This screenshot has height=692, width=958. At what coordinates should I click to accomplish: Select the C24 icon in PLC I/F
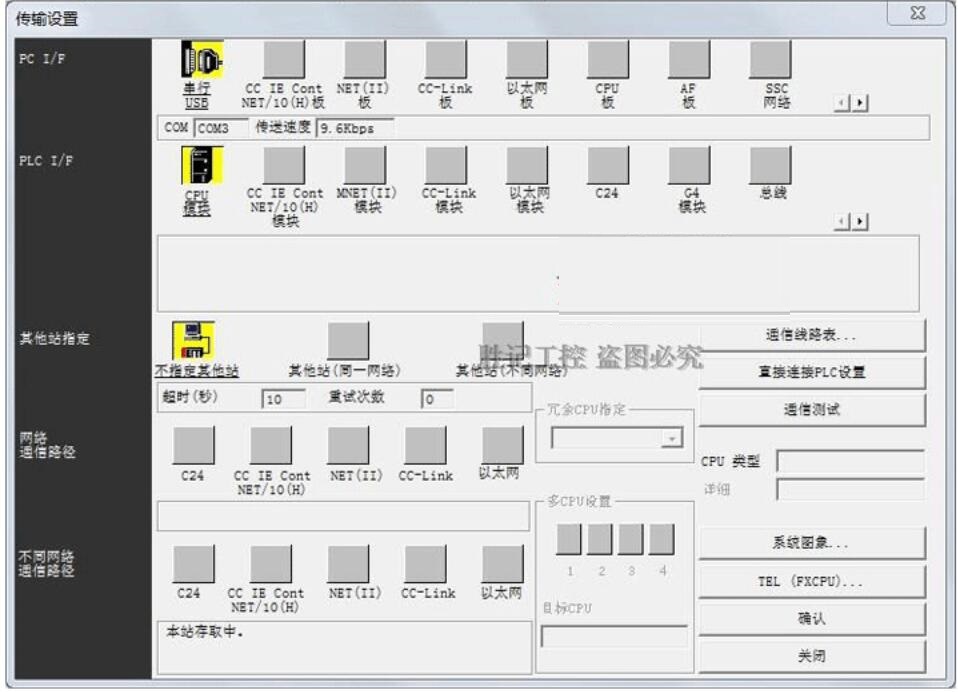[608, 165]
